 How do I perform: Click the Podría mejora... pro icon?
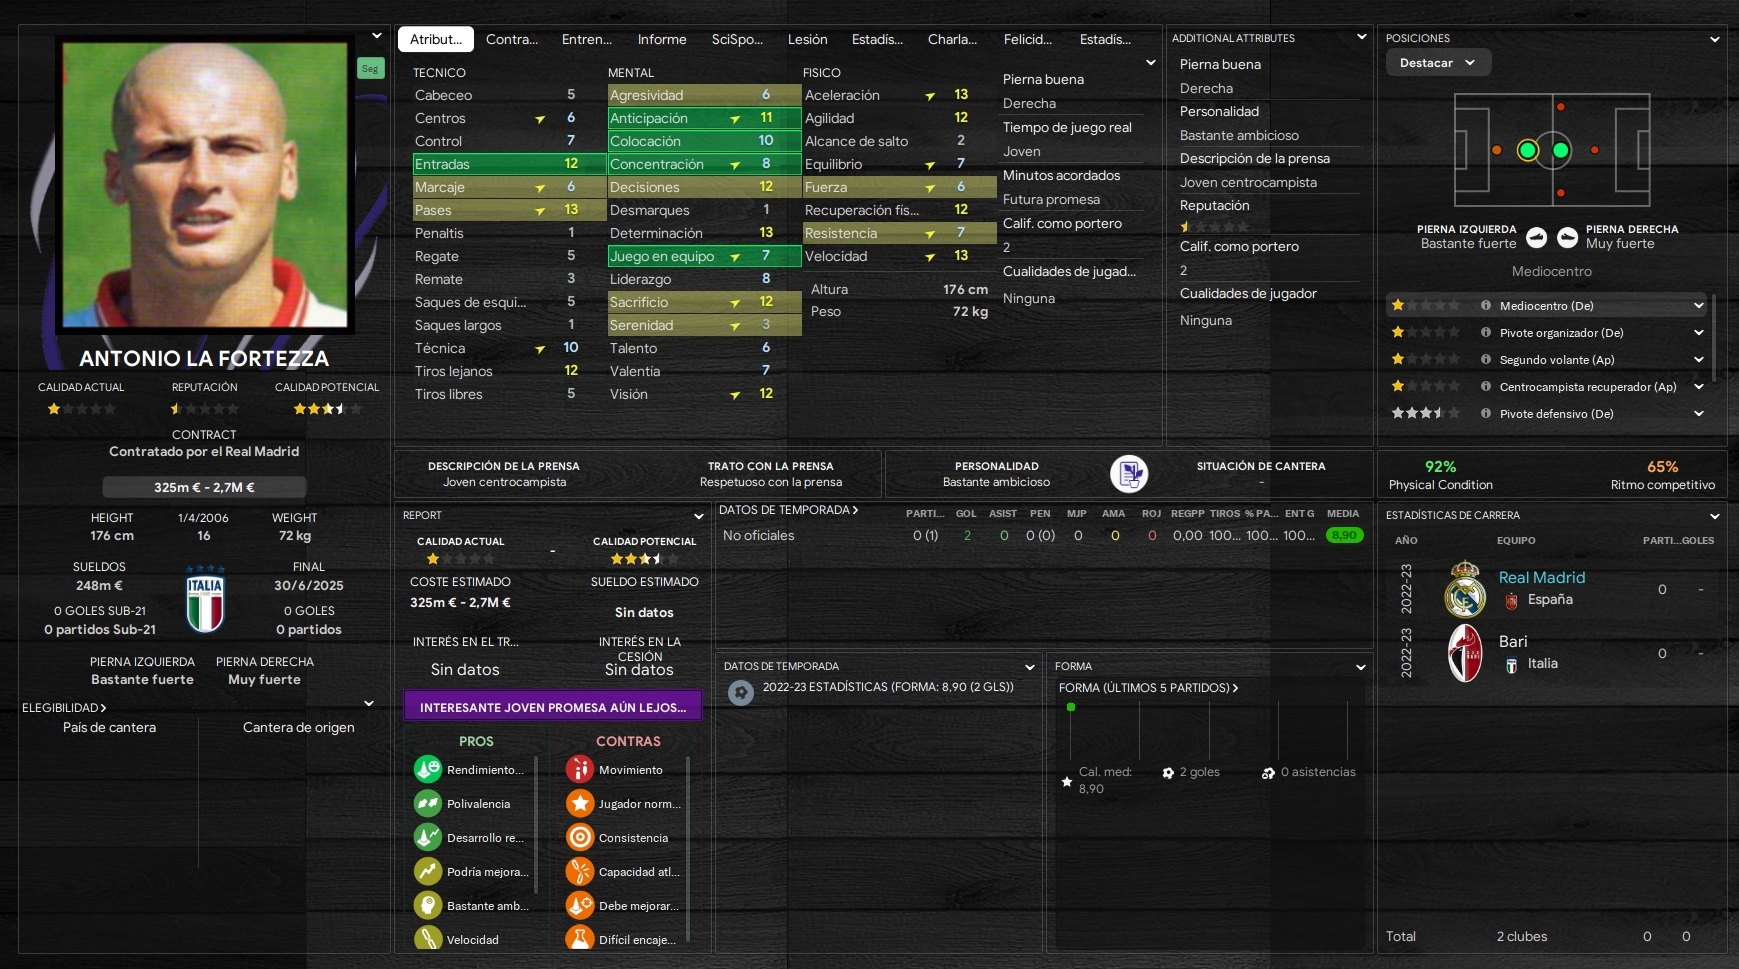[x=428, y=871]
